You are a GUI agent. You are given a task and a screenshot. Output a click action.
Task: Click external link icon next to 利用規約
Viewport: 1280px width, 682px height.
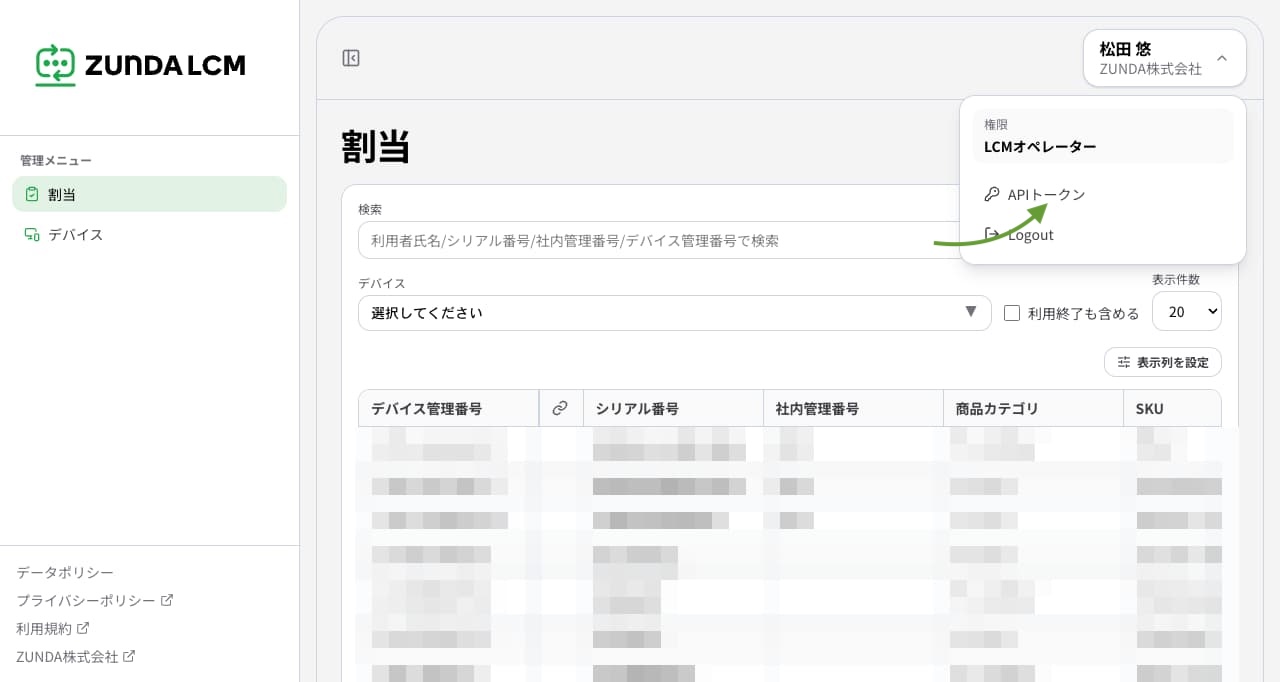pos(83,628)
